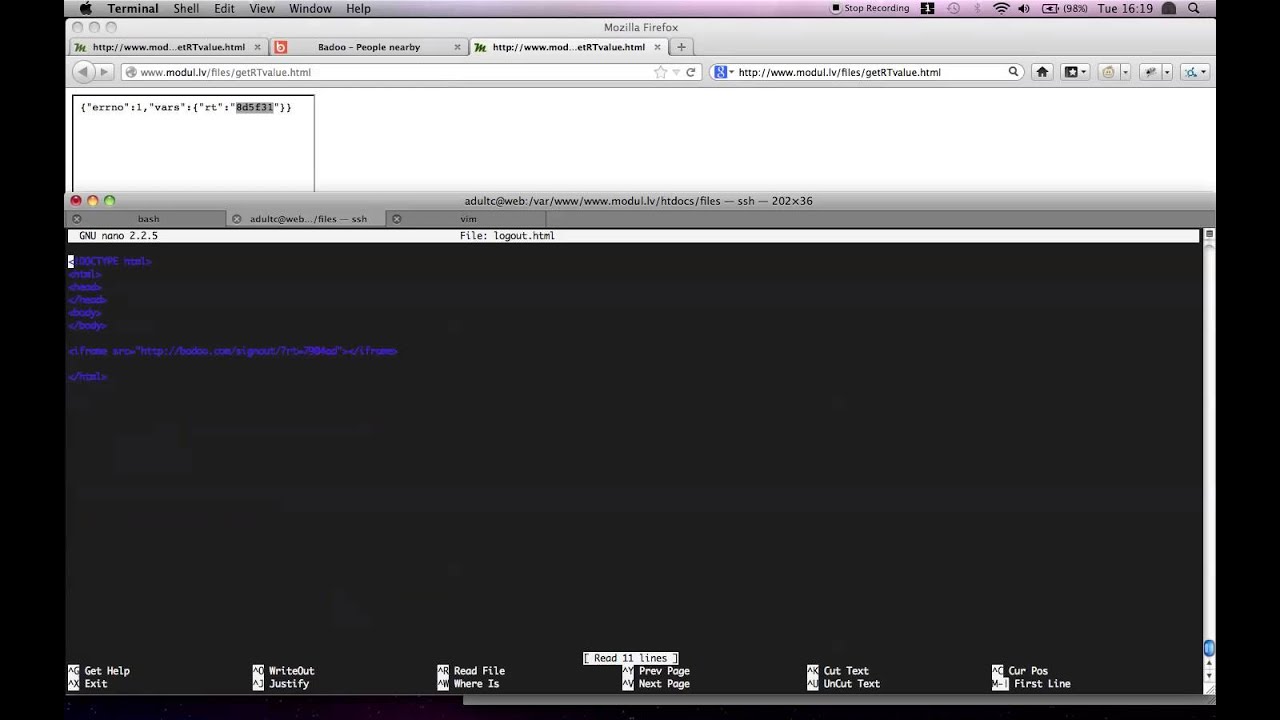The height and width of the screenshot is (720, 1280).
Task: Click the search bar magnifier icon
Action: click(1013, 72)
